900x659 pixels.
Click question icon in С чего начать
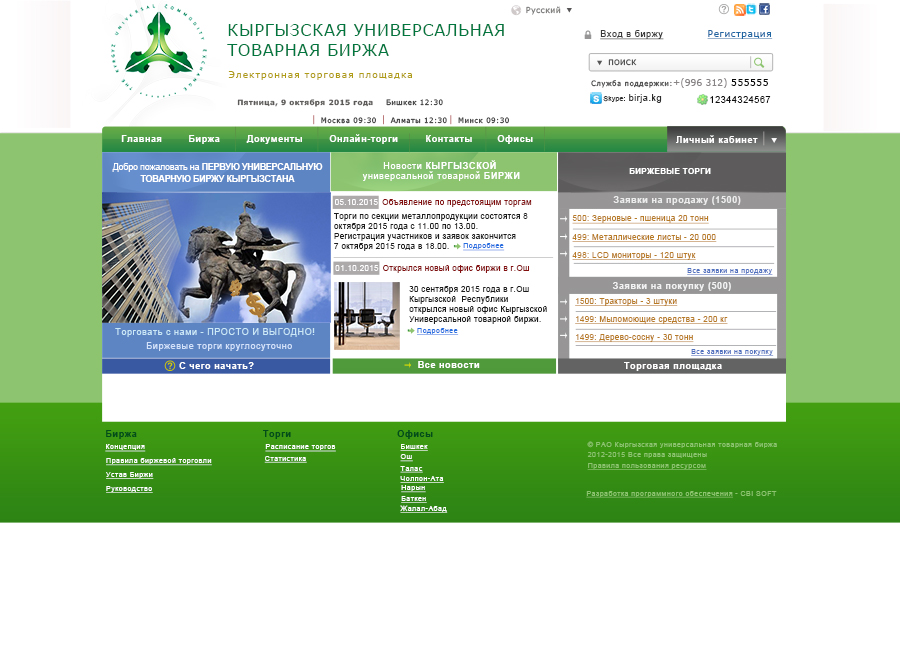pyautogui.click(x=170, y=366)
